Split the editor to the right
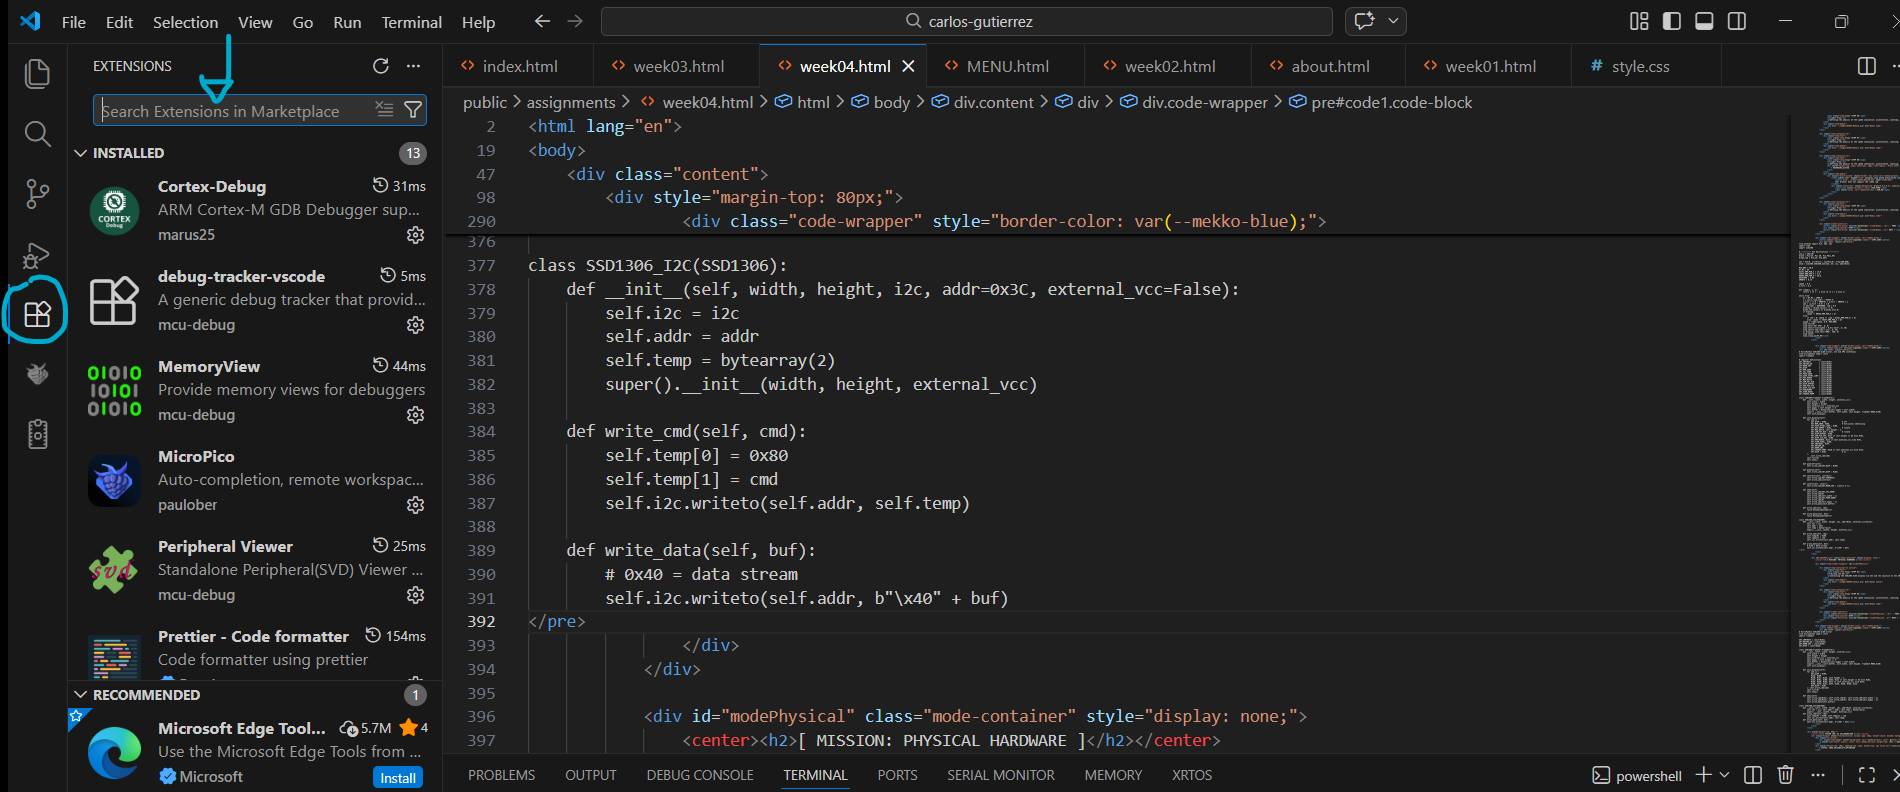This screenshot has width=1900, height=792. [x=1866, y=66]
